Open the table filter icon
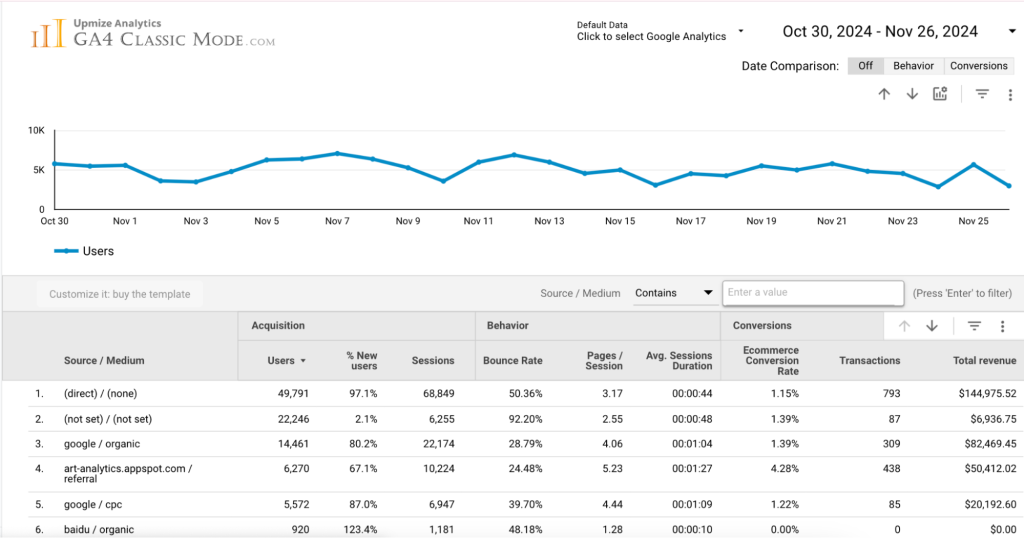The width and height of the screenshot is (1024, 538). 974,326
